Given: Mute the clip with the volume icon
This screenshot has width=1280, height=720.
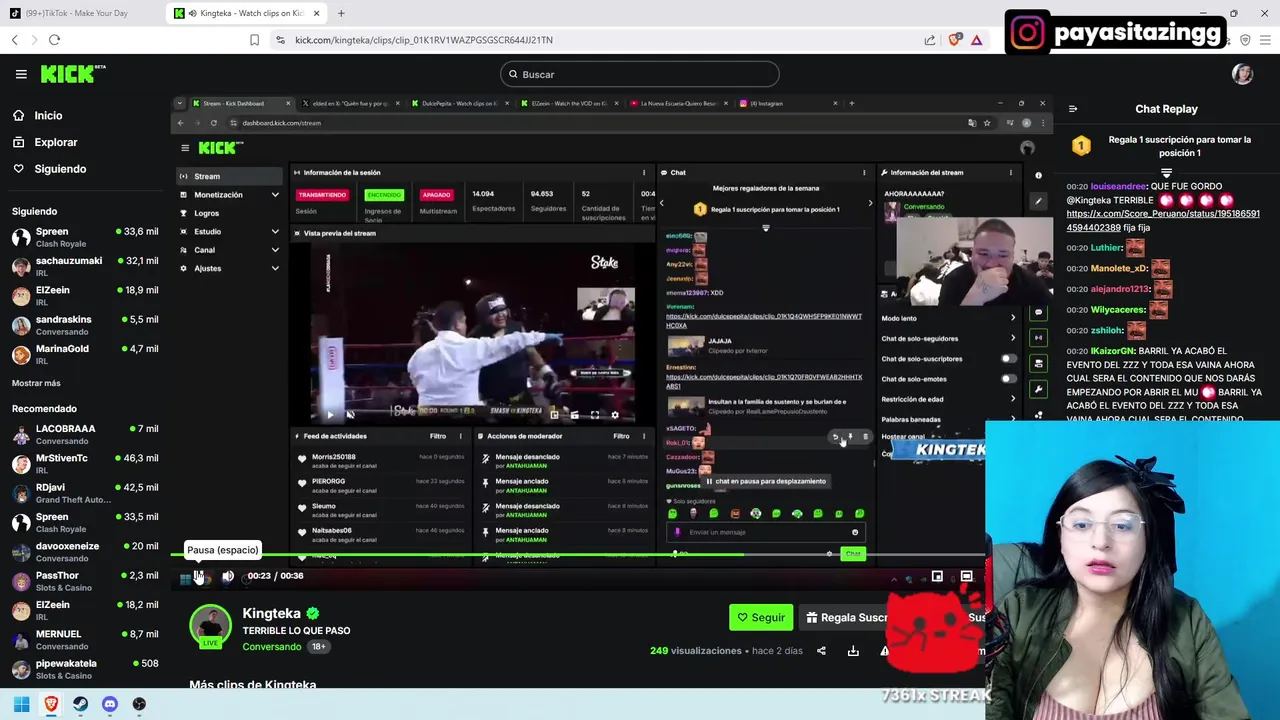Looking at the screenshot, I should (228, 576).
